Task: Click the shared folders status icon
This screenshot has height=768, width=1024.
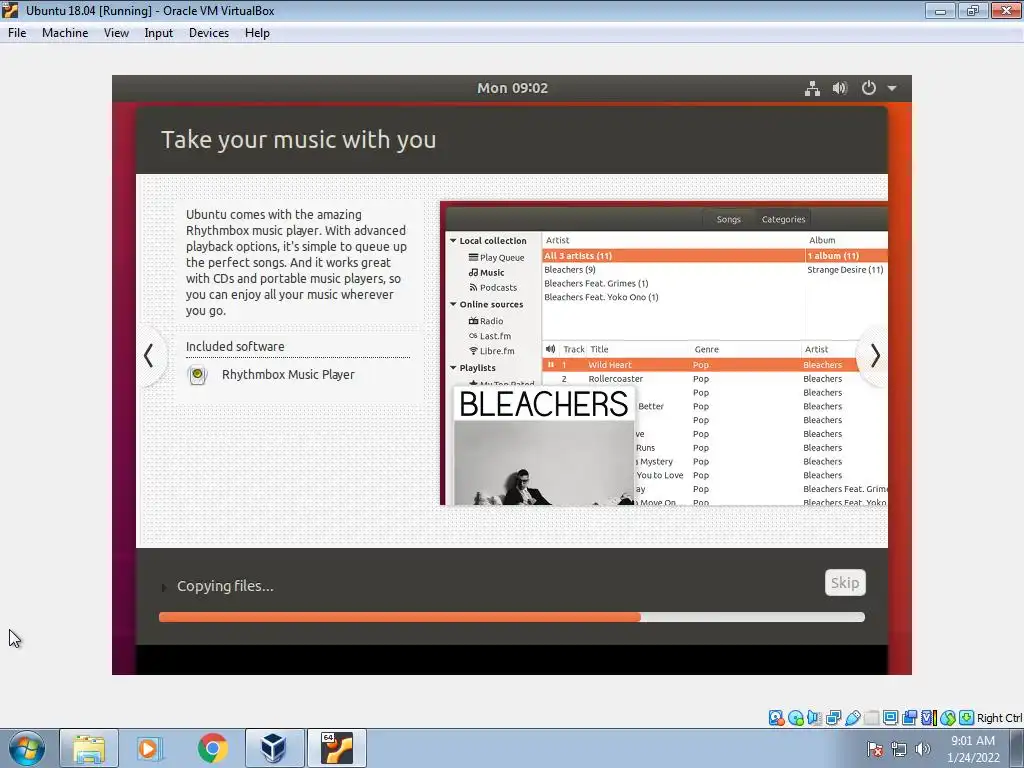Action: (871, 718)
